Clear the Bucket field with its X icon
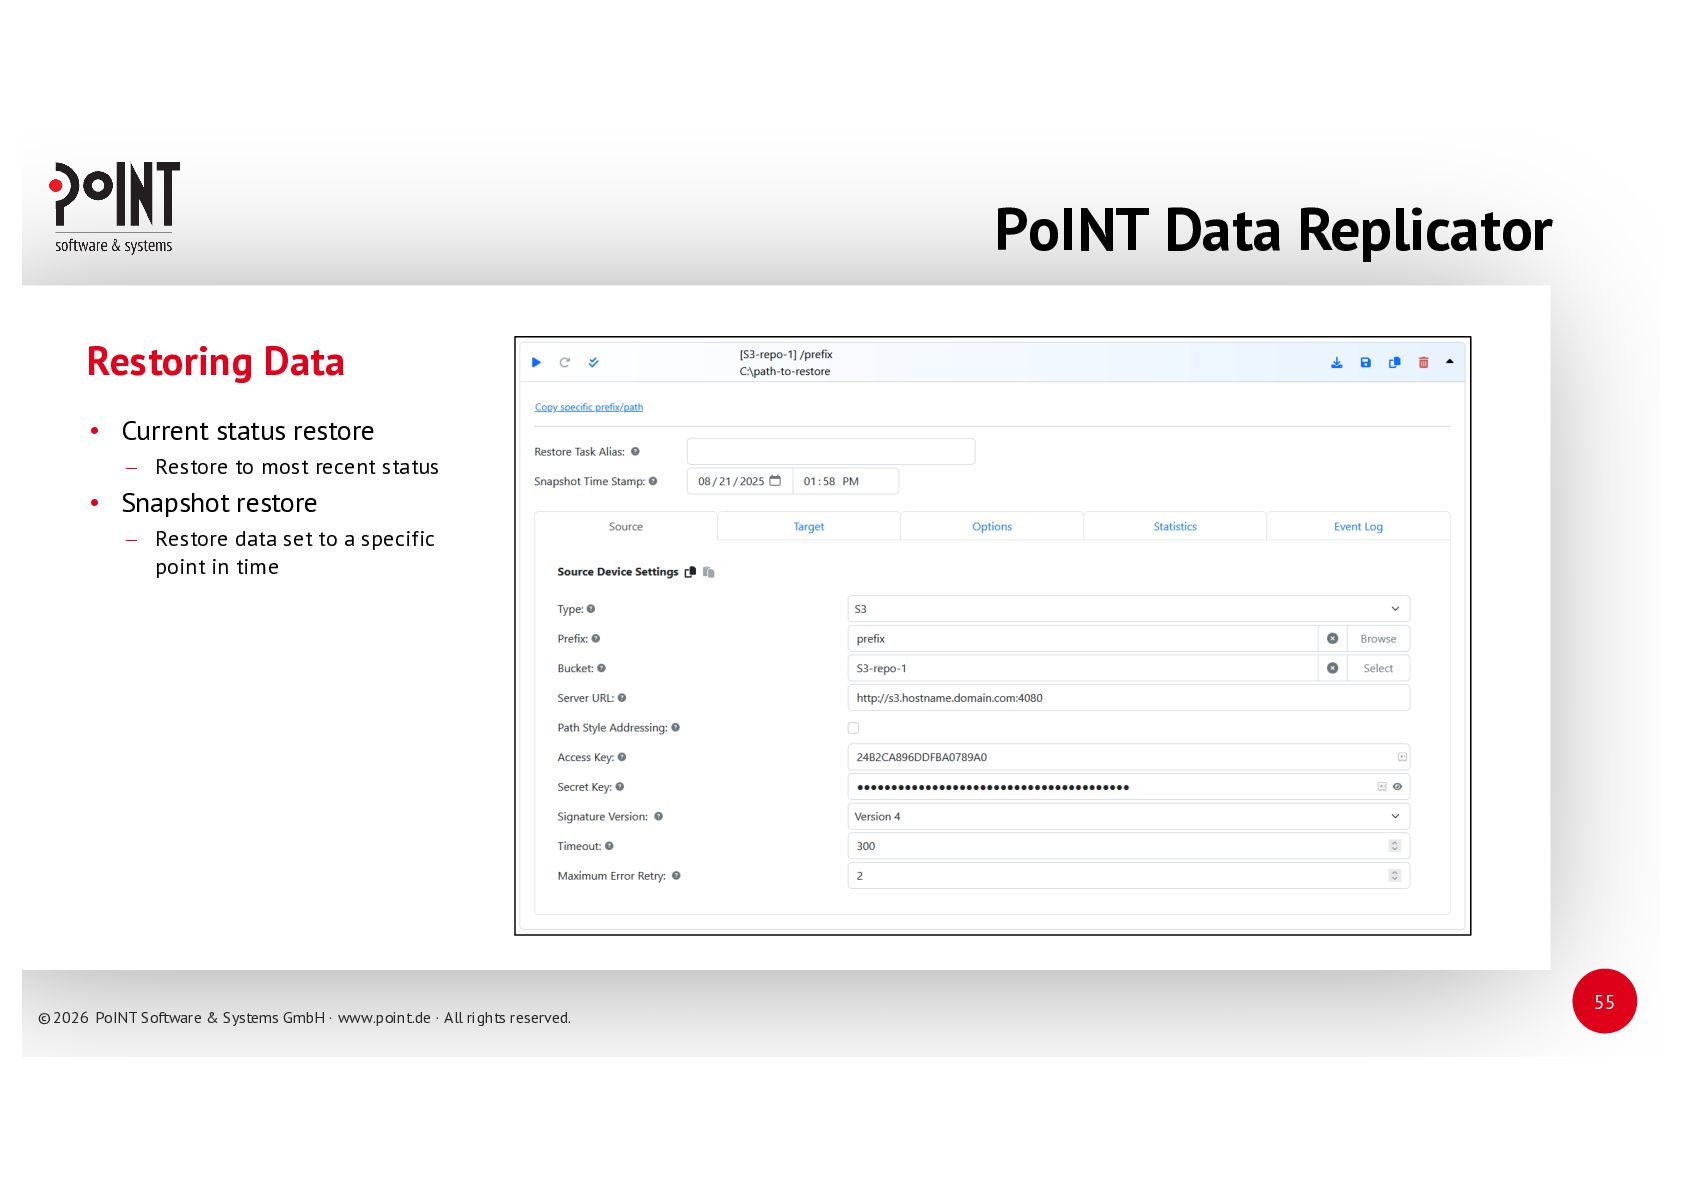The height and width of the screenshot is (1191, 1684). (1333, 668)
